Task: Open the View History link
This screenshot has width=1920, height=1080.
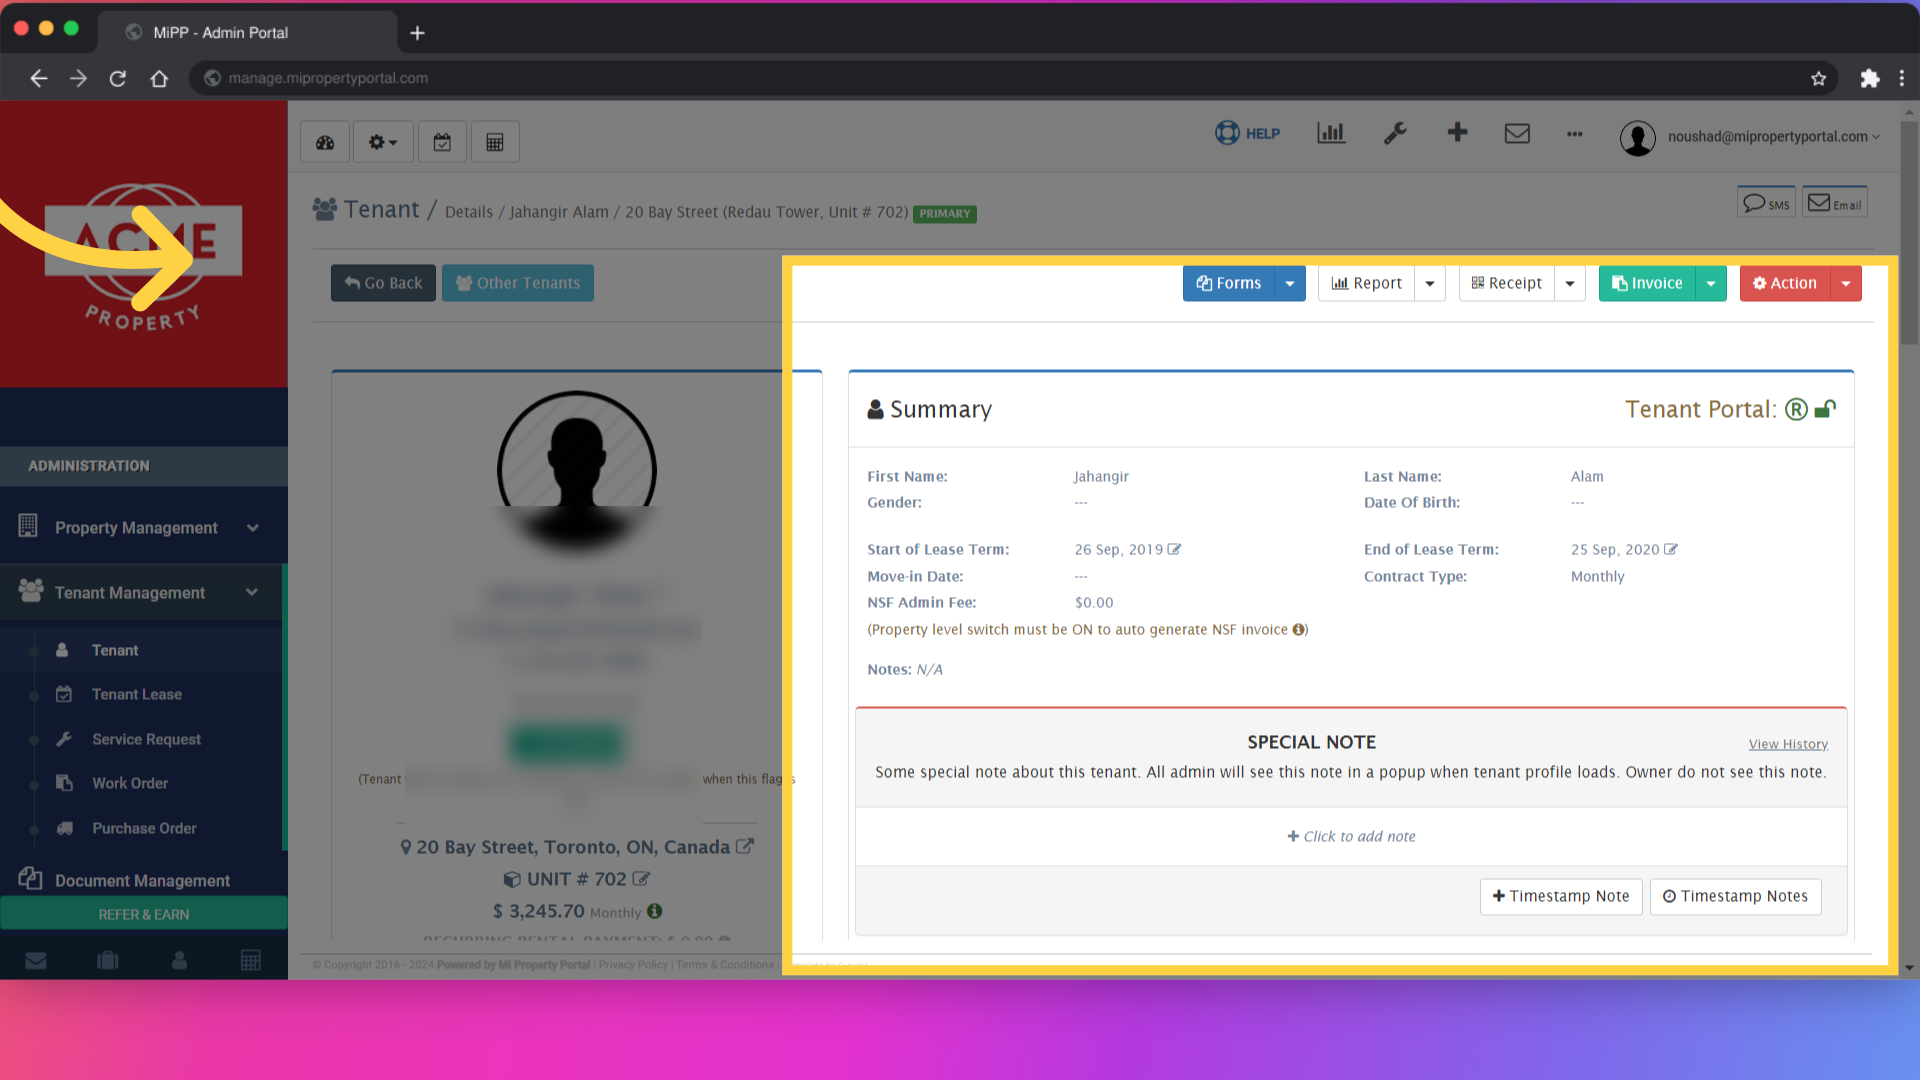Action: point(1788,744)
